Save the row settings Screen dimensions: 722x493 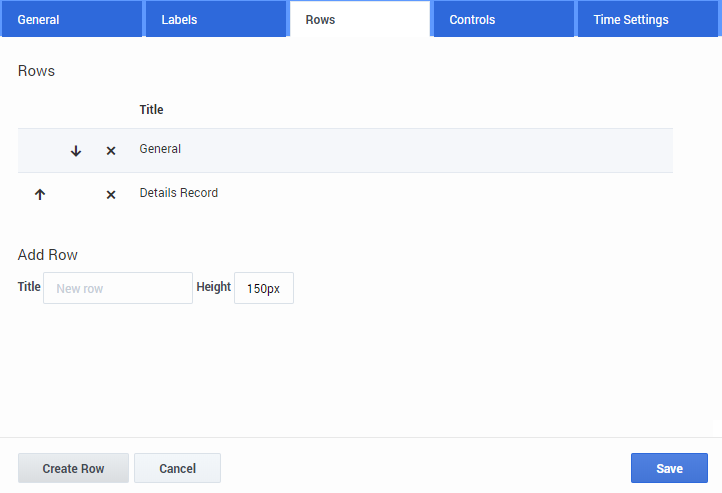[669, 468]
